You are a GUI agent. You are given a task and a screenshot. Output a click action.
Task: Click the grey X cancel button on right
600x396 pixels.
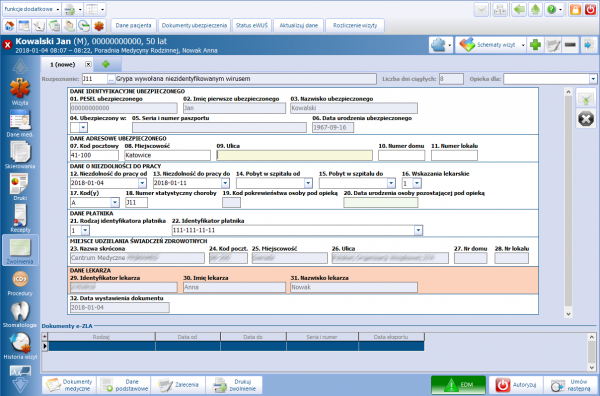click(586, 119)
